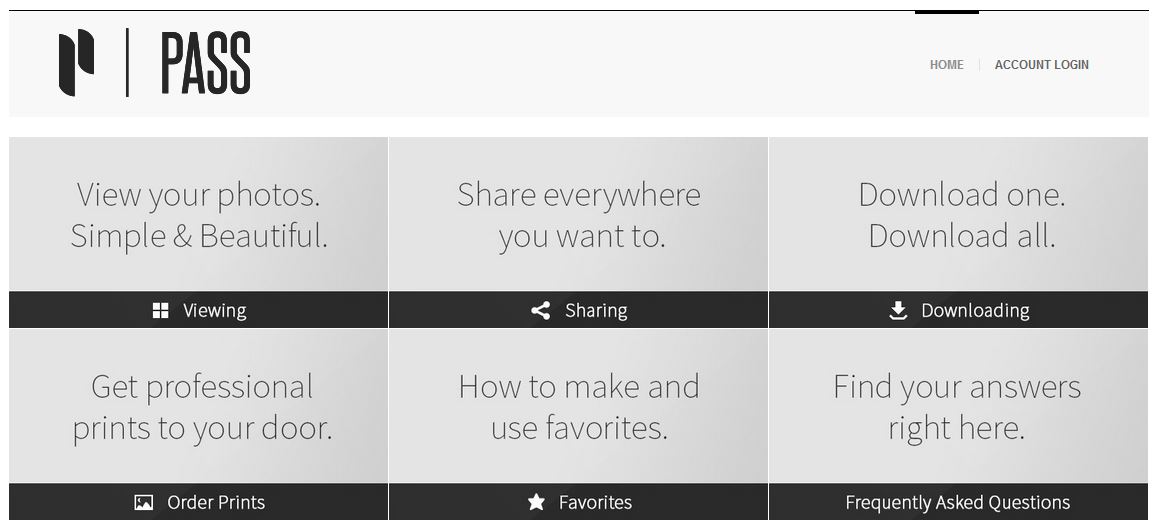
Task: Click the picture icon beside Order Prints
Action: click(x=144, y=503)
